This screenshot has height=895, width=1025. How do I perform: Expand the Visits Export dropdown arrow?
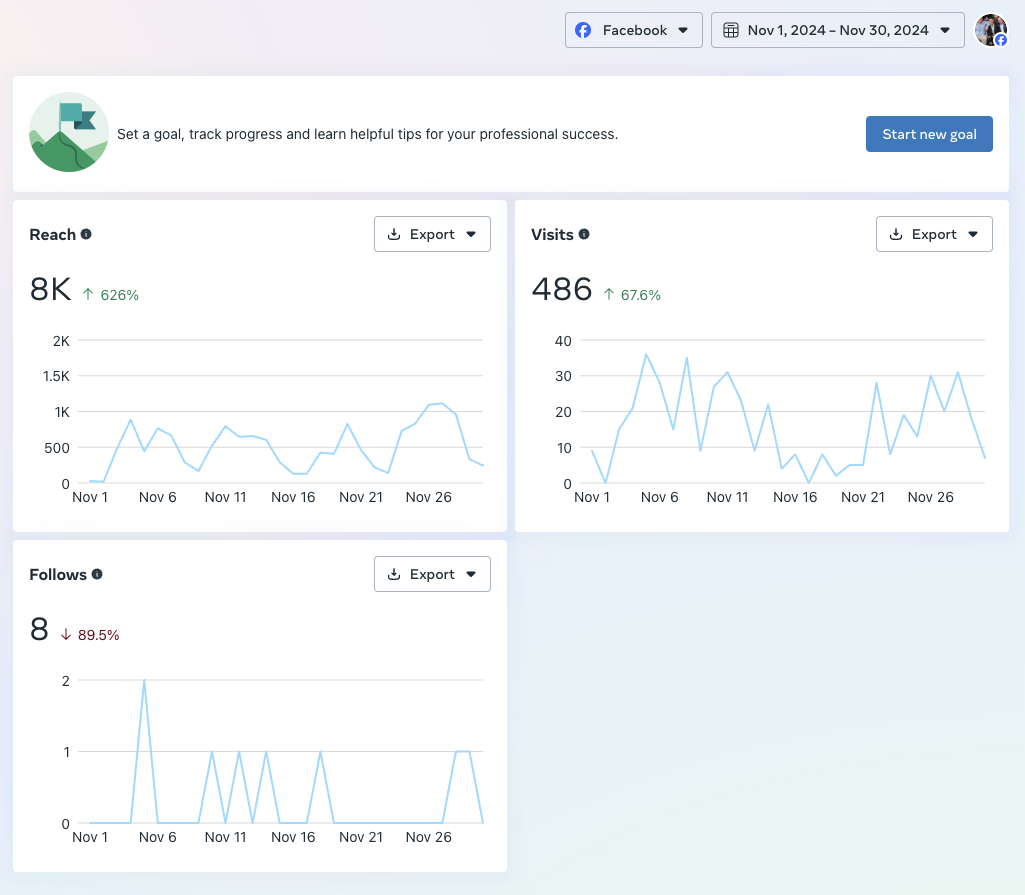973,234
